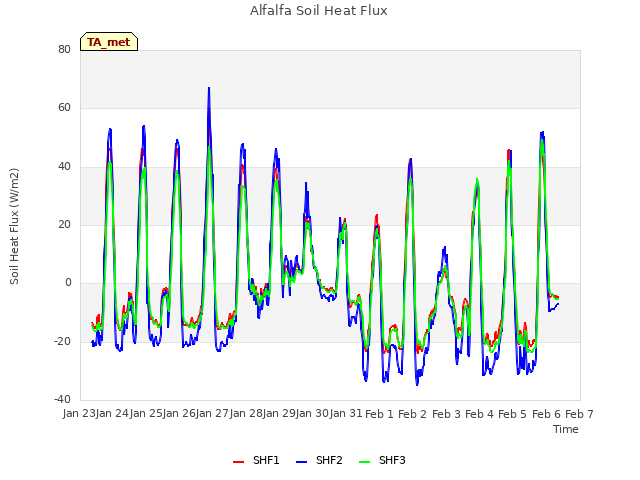Click the 80 y-axis tick label
The image size is (640, 480).
(x=64, y=49)
